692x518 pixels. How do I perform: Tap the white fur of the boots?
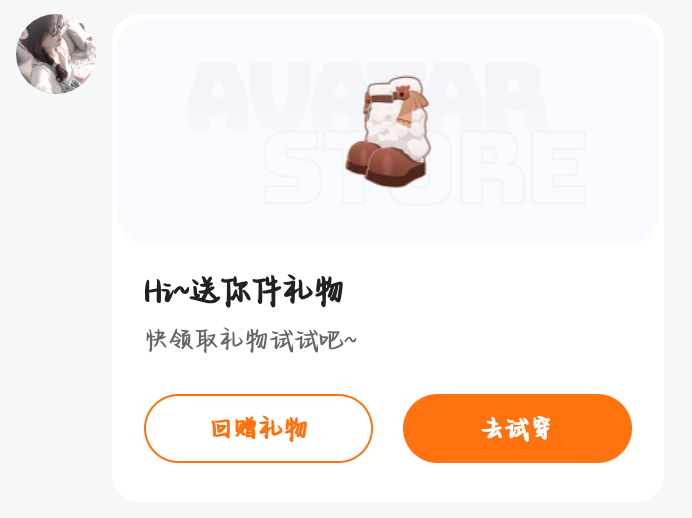395,128
